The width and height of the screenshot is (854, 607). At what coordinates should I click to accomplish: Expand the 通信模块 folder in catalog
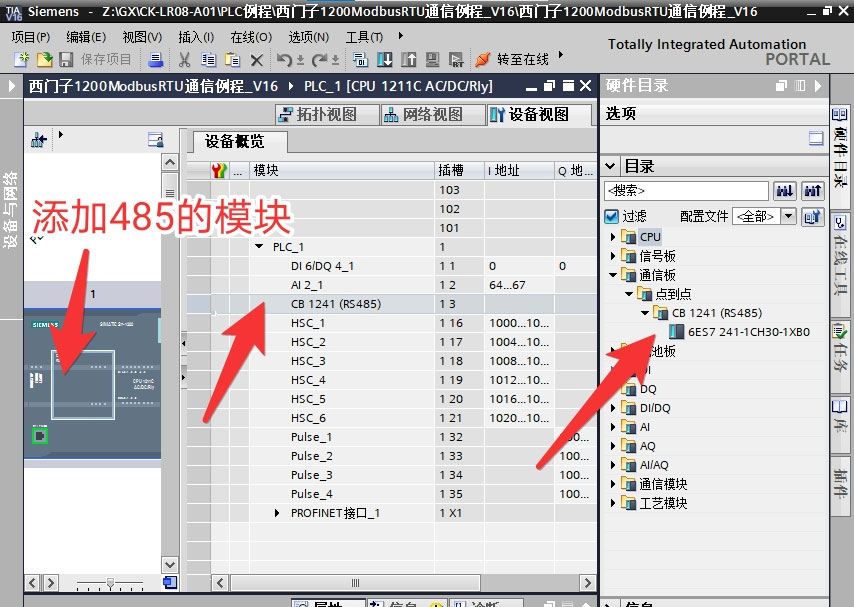coord(613,484)
